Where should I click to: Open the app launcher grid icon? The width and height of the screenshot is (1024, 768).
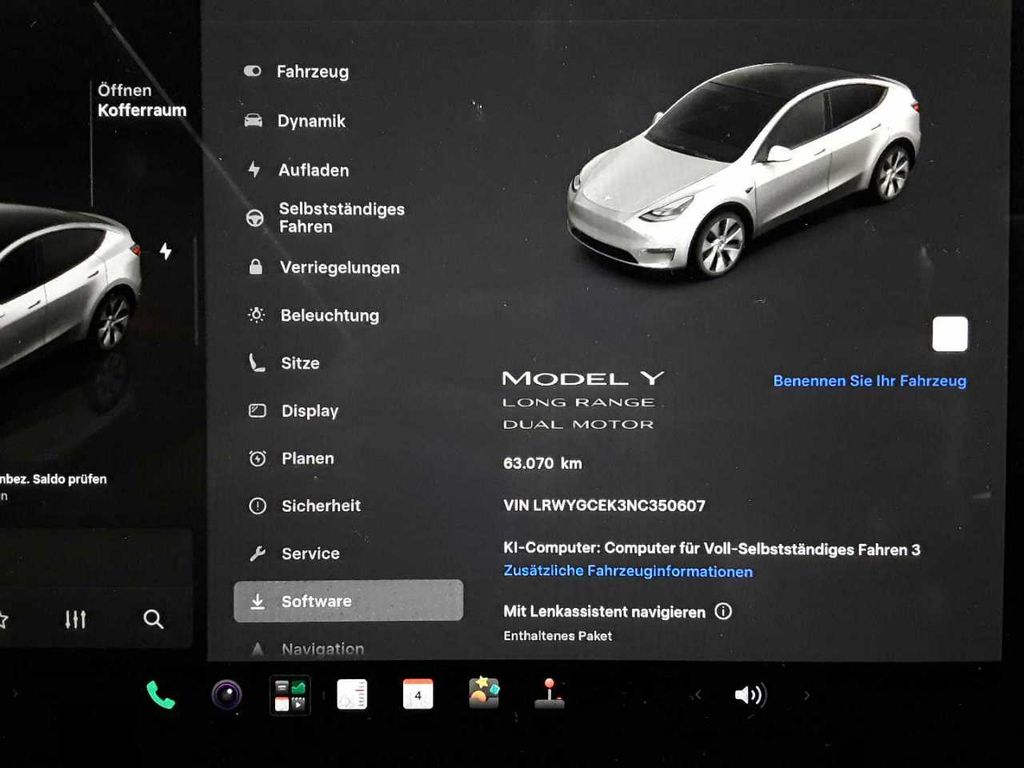click(290, 695)
